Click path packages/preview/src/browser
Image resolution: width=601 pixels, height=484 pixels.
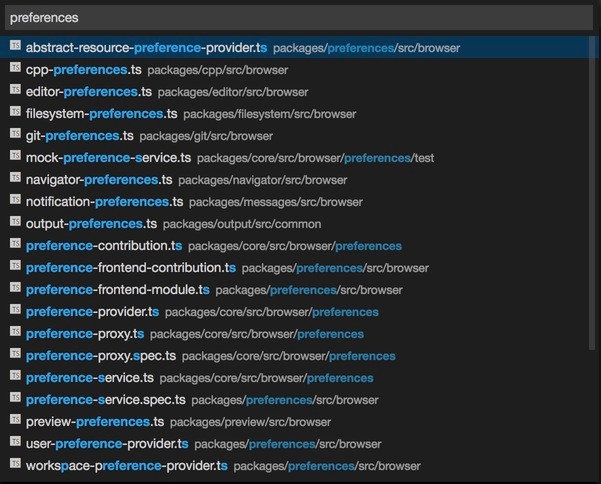pos(250,422)
